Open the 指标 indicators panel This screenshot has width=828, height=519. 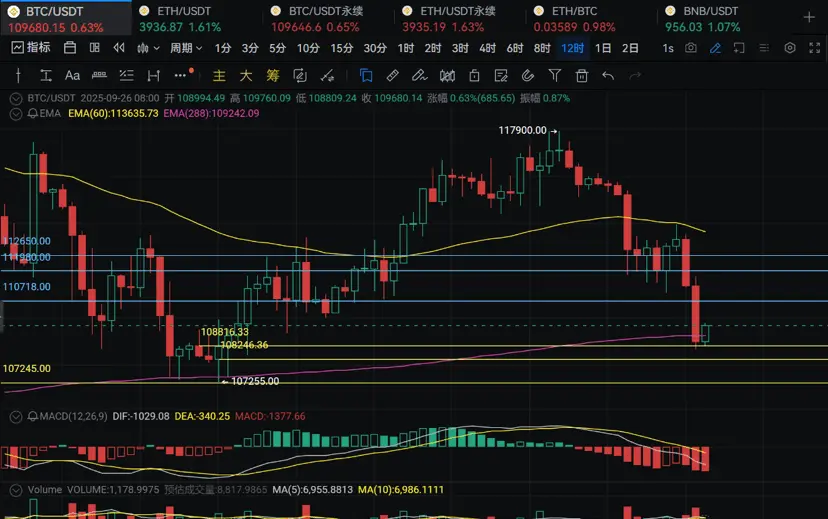31,48
